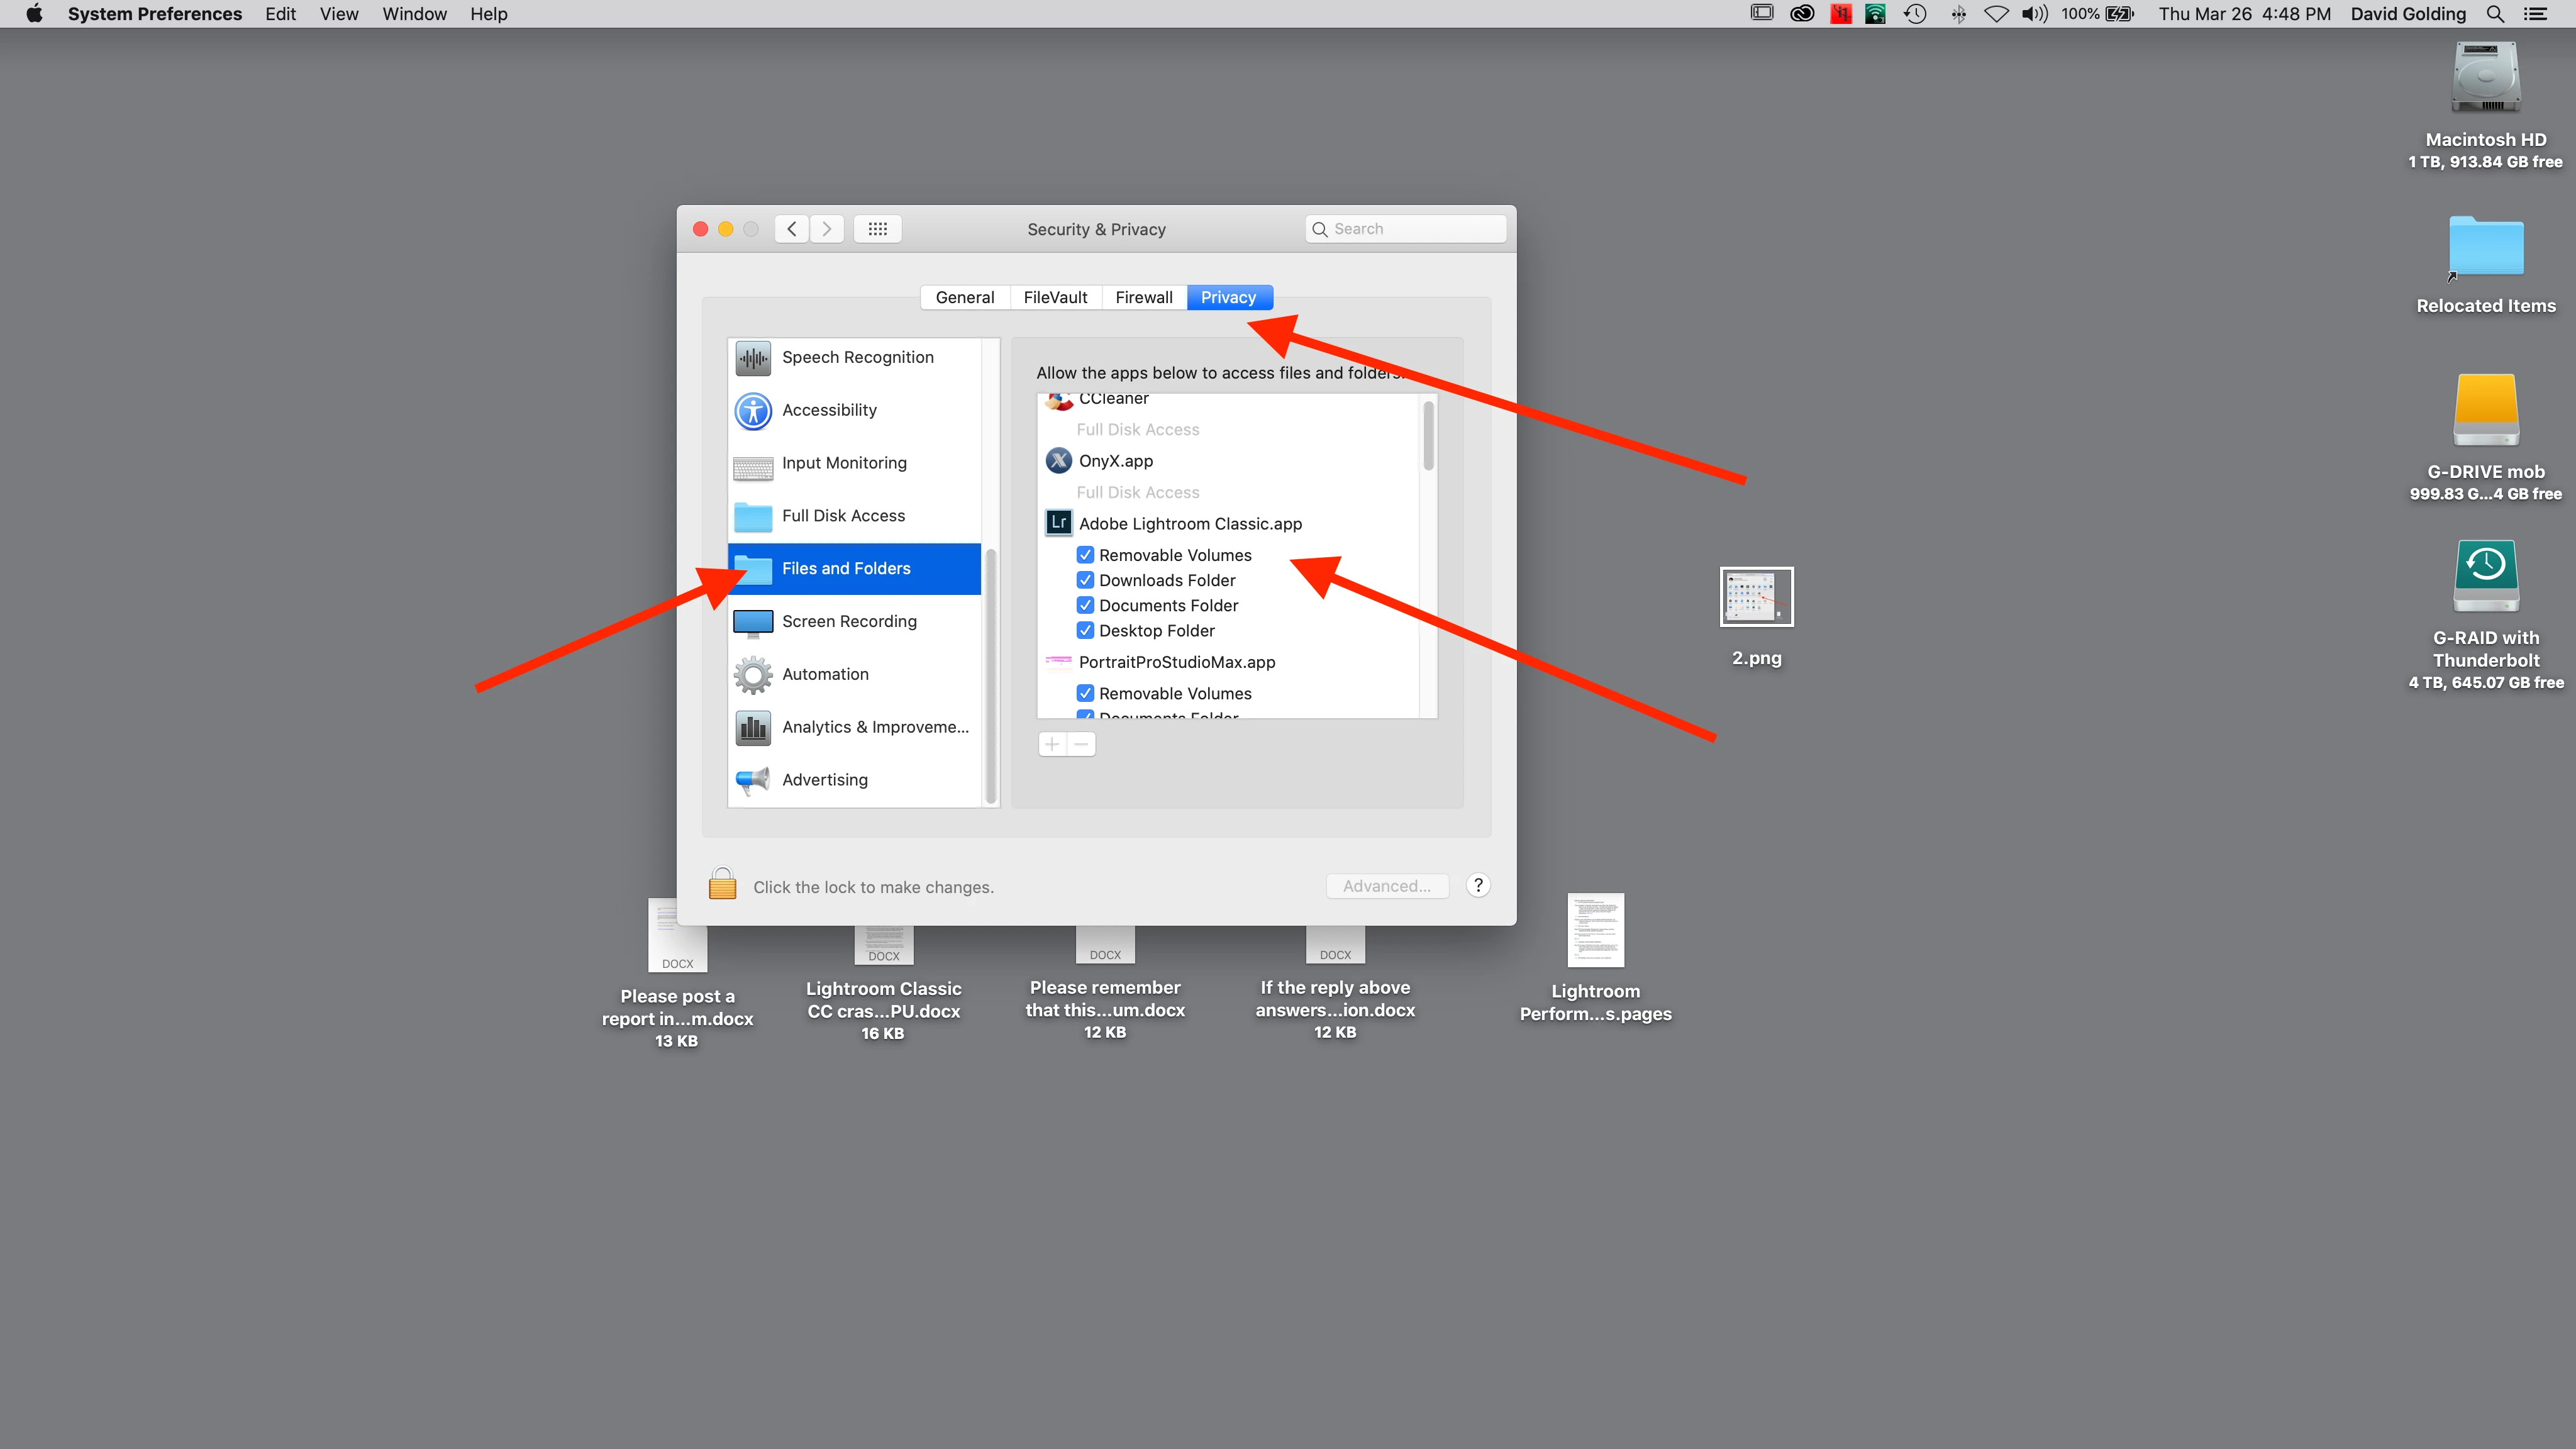The image size is (2576, 1449).
Task: Uncheck Lightroom Downloads Folder access
Action: point(1085,580)
